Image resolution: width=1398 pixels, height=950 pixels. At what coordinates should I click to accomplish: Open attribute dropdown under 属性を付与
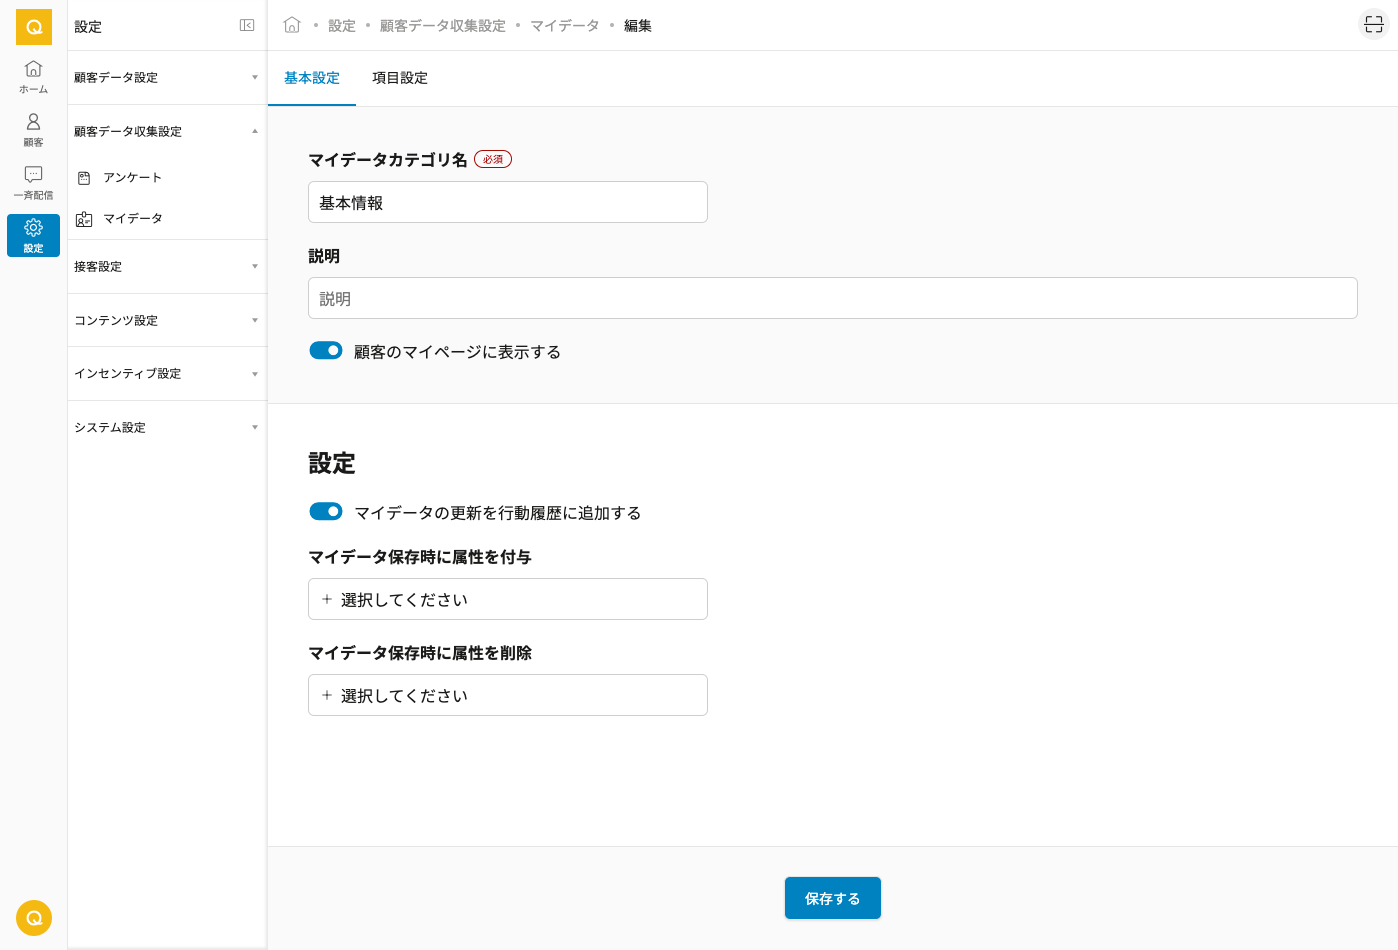coord(507,599)
